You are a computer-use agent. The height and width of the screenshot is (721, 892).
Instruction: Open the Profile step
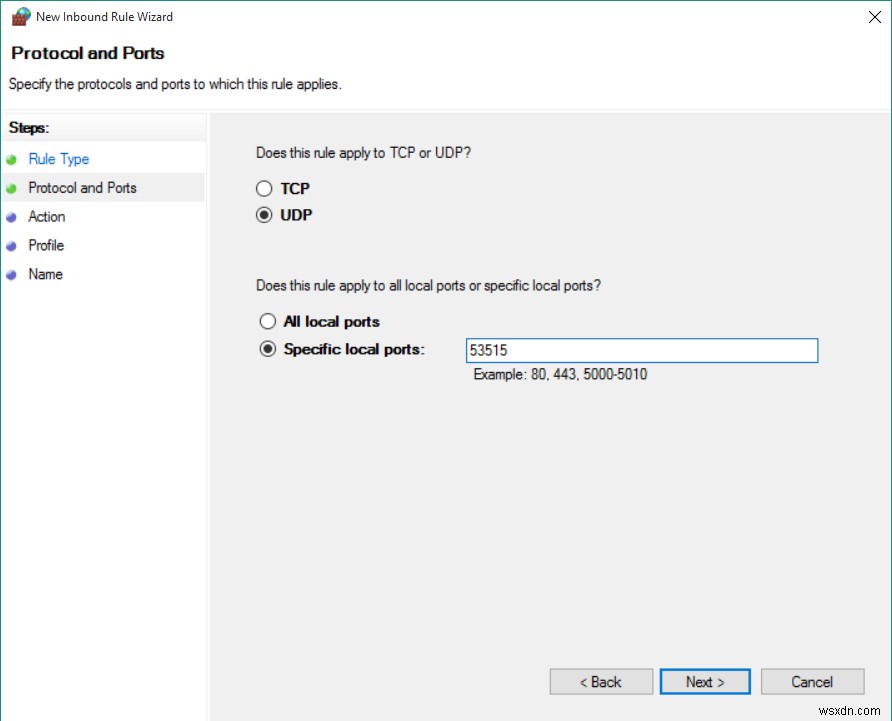pyautogui.click(x=47, y=246)
